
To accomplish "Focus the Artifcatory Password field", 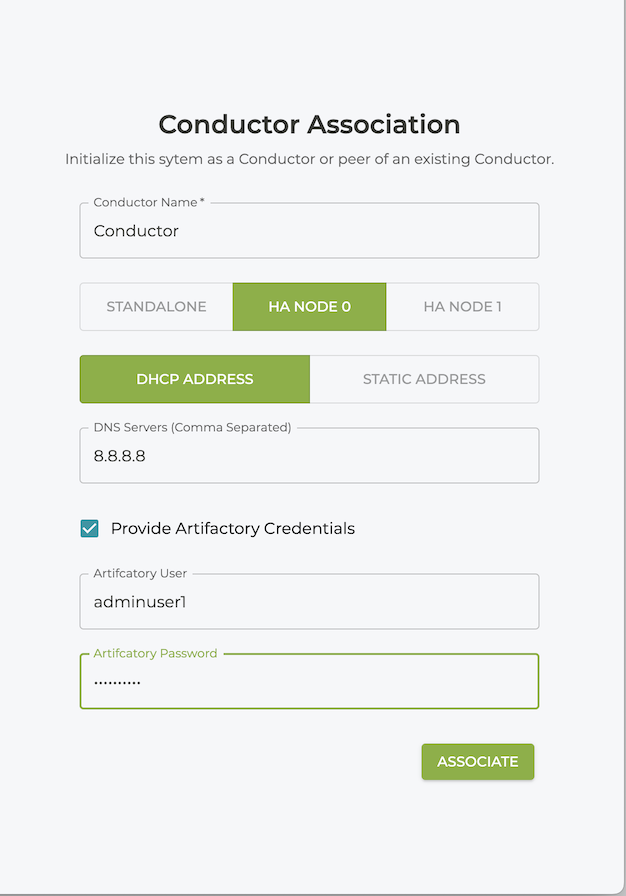I will (x=309, y=682).
